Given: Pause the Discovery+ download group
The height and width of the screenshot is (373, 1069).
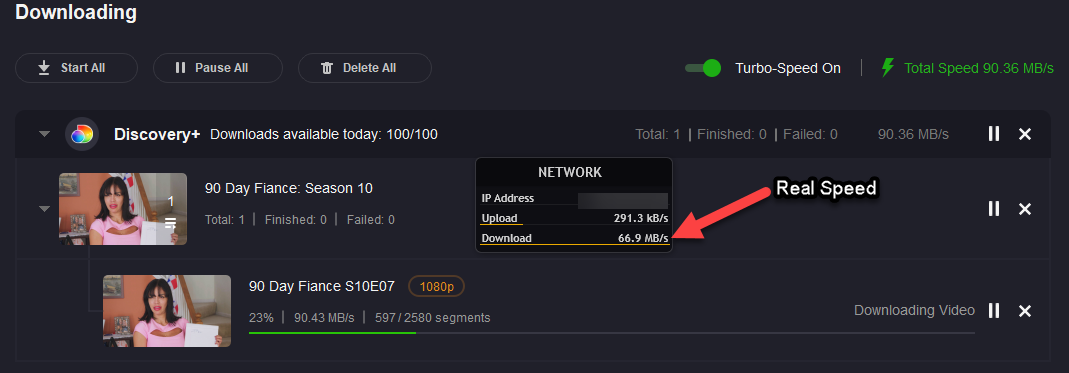Looking at the screenshot, I should pos(993,134).
